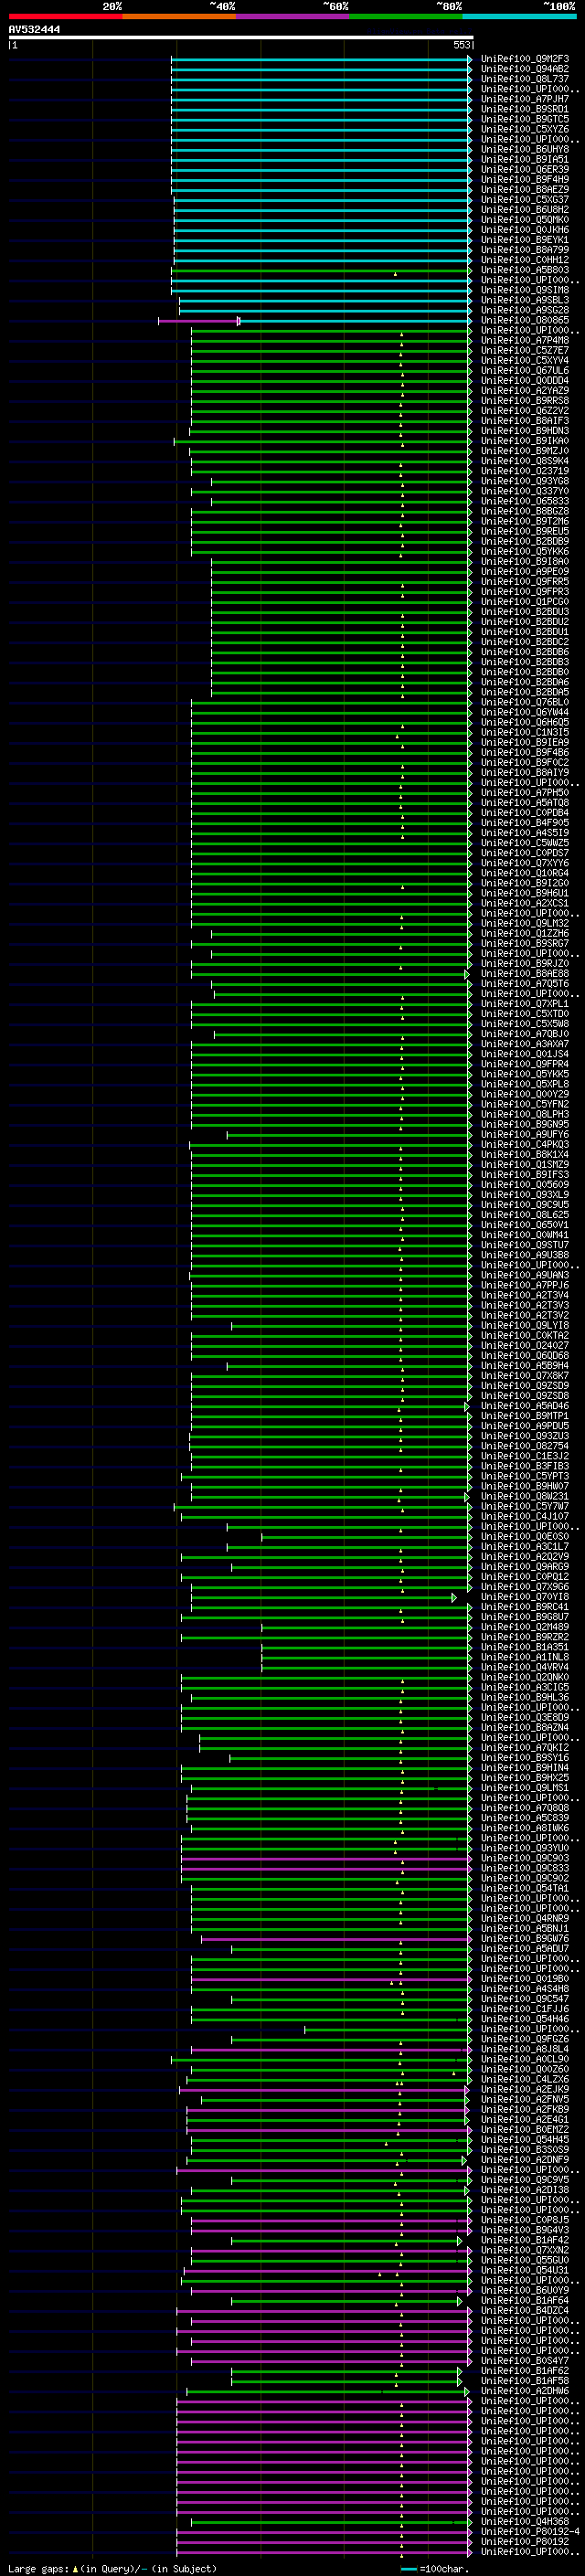Select the UniRef100_Q4H368 hit label
Image resolution: width=585 pixels, height=2576 pixels.
click(525, 2521)
